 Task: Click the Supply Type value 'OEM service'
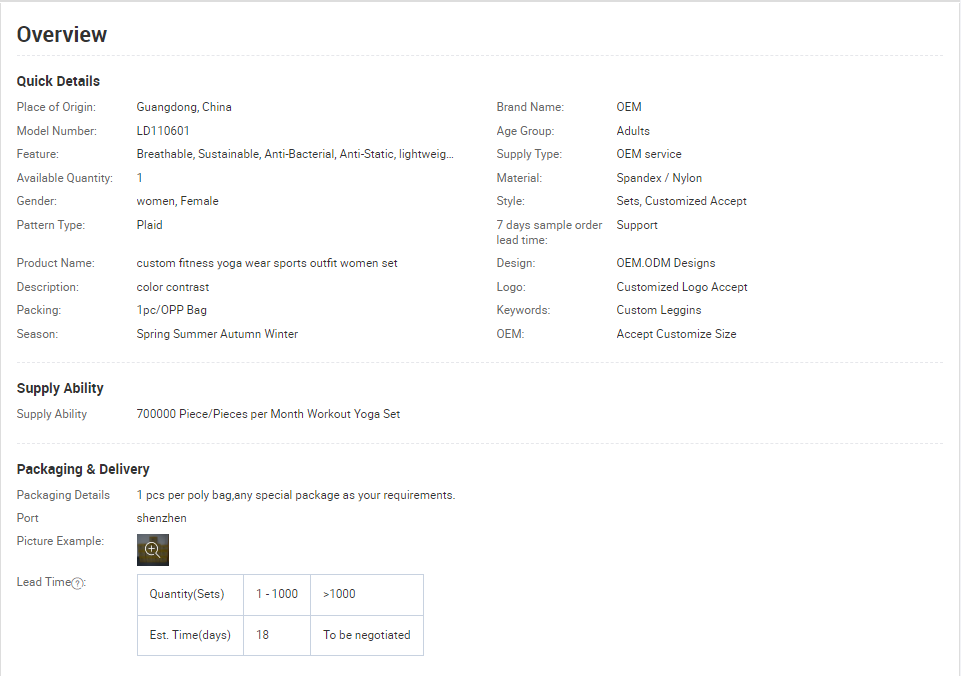click(649, 154)
